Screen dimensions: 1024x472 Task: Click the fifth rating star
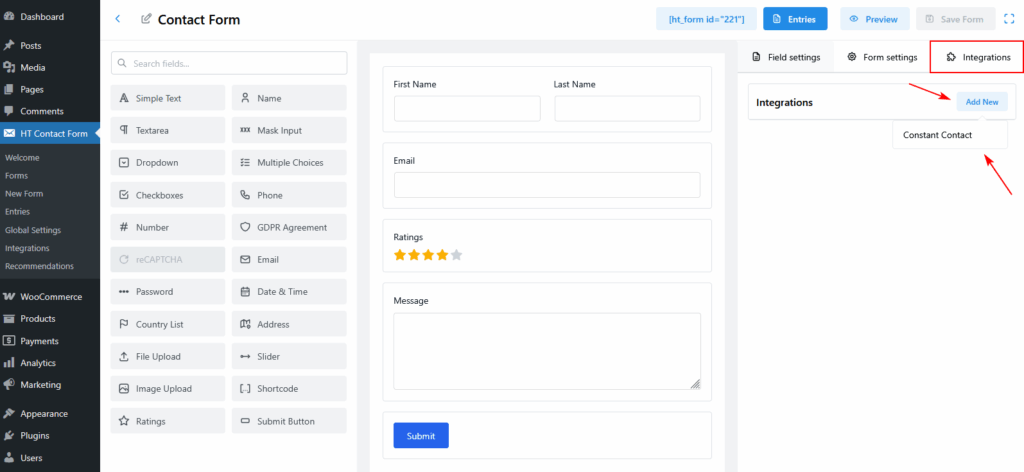coord(457,255)
